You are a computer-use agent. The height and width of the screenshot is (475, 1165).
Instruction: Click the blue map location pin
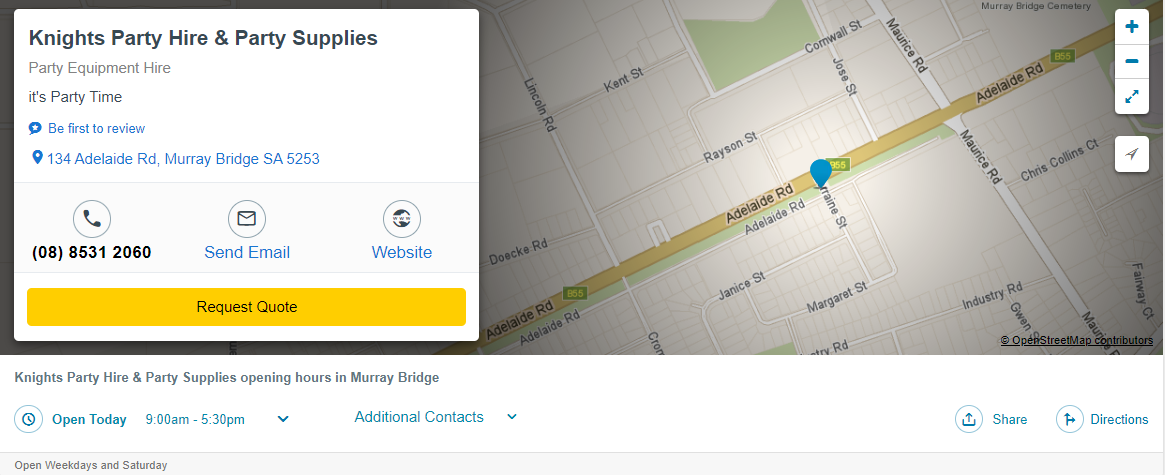coord(821,173)
